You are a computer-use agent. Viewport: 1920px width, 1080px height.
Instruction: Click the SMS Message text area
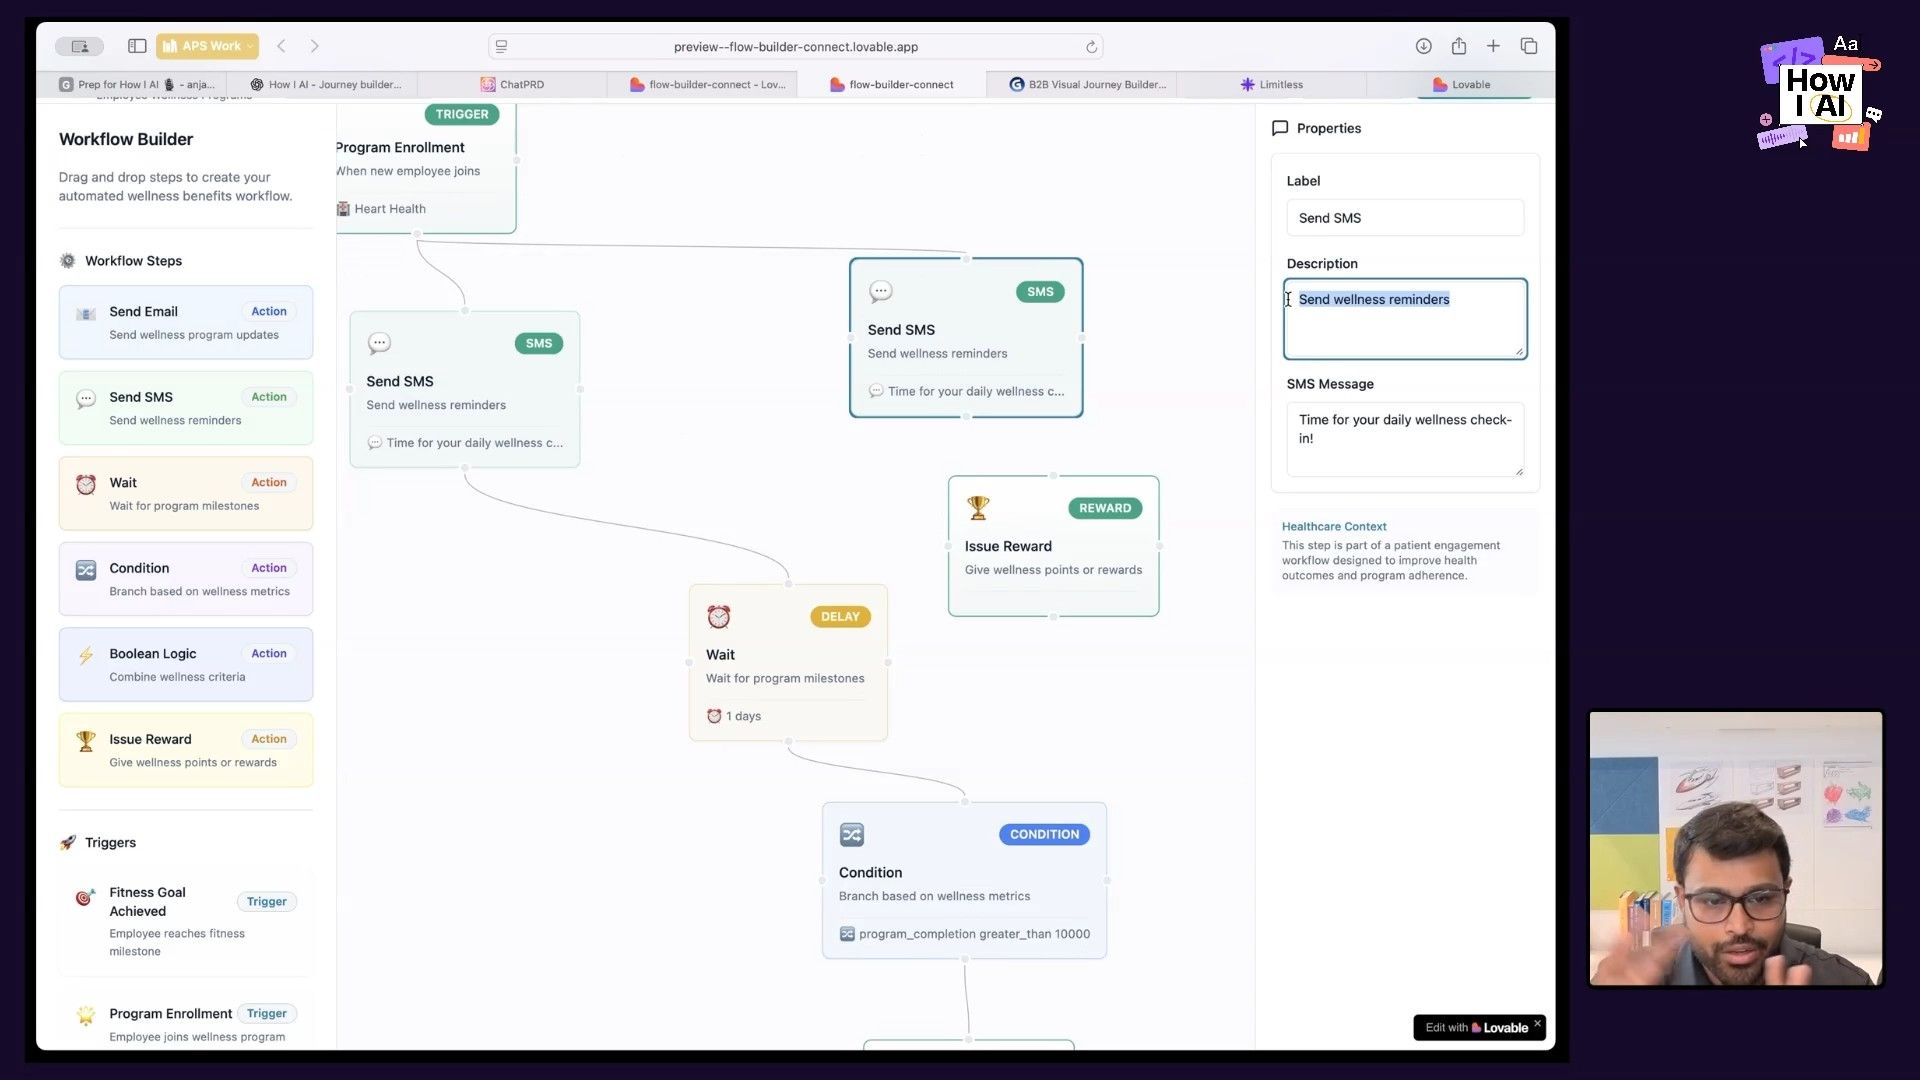coord(1405,439)
